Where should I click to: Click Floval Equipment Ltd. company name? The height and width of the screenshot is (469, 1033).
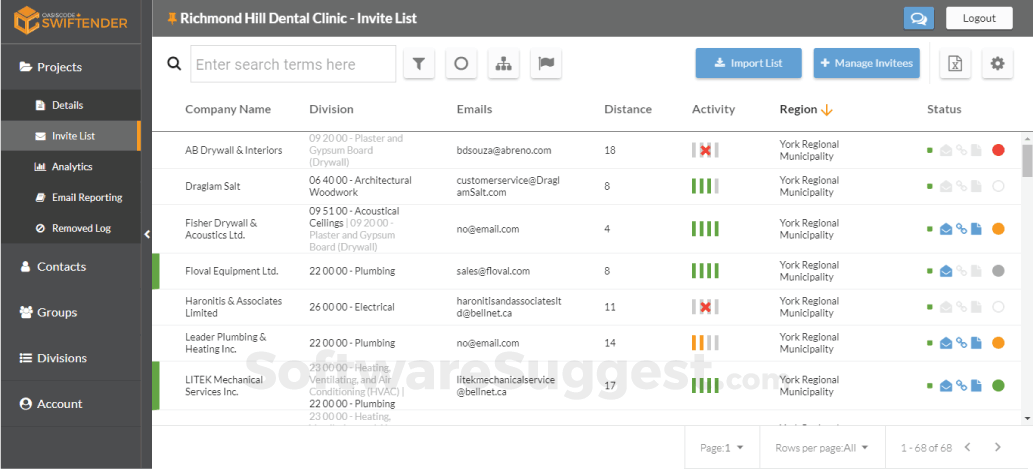coord(232,271)
